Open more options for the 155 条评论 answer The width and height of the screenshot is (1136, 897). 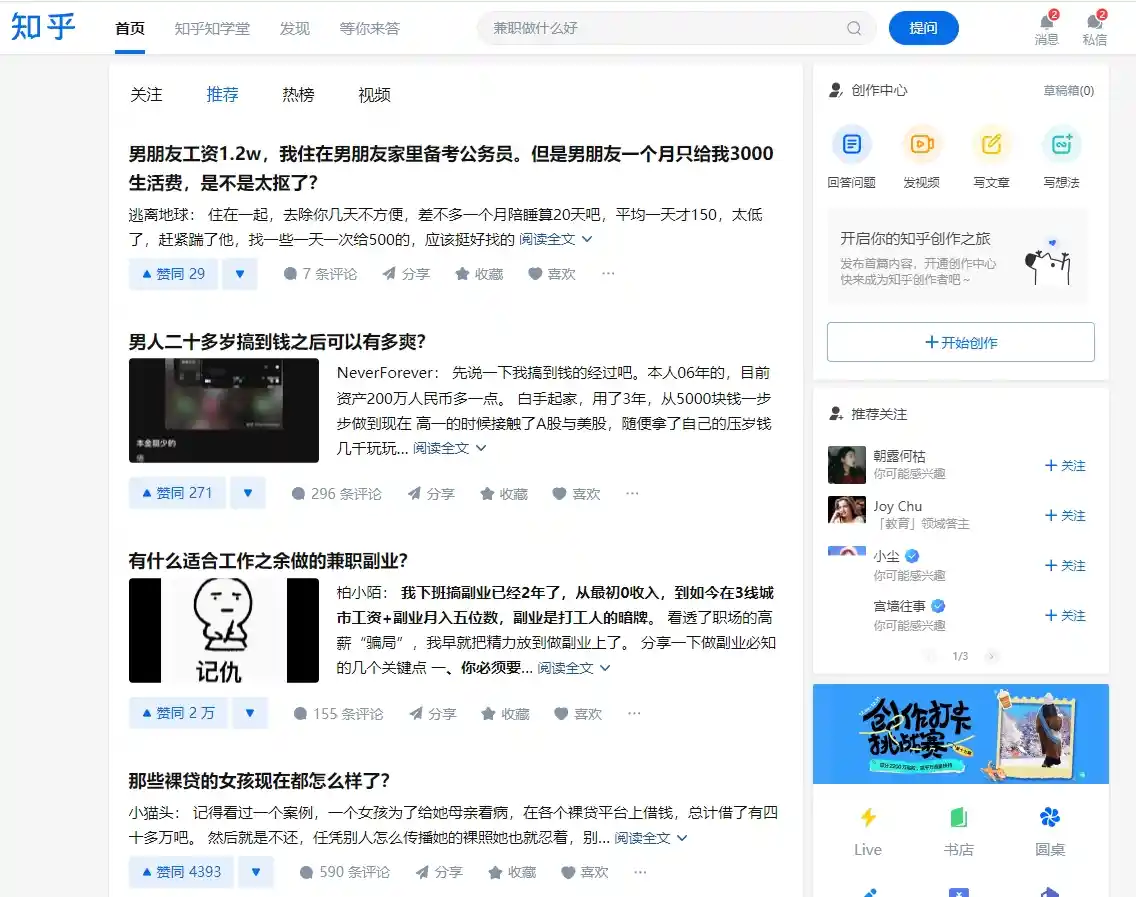tap(634, 714)
